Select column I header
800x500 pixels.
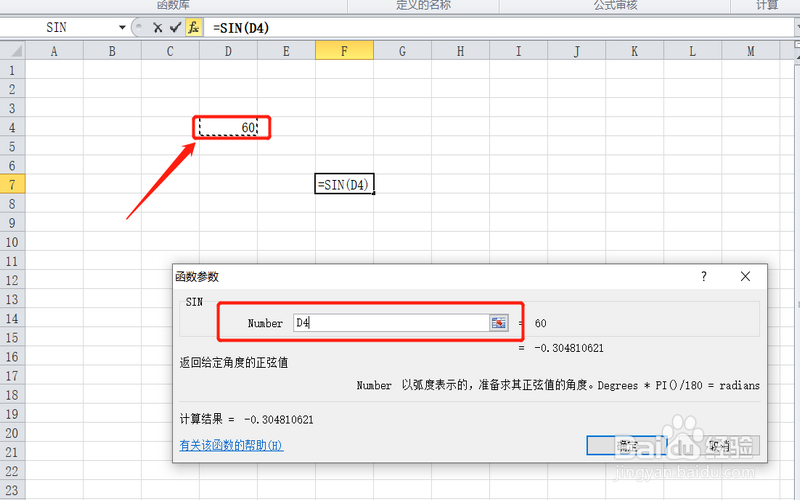[518, 51]
